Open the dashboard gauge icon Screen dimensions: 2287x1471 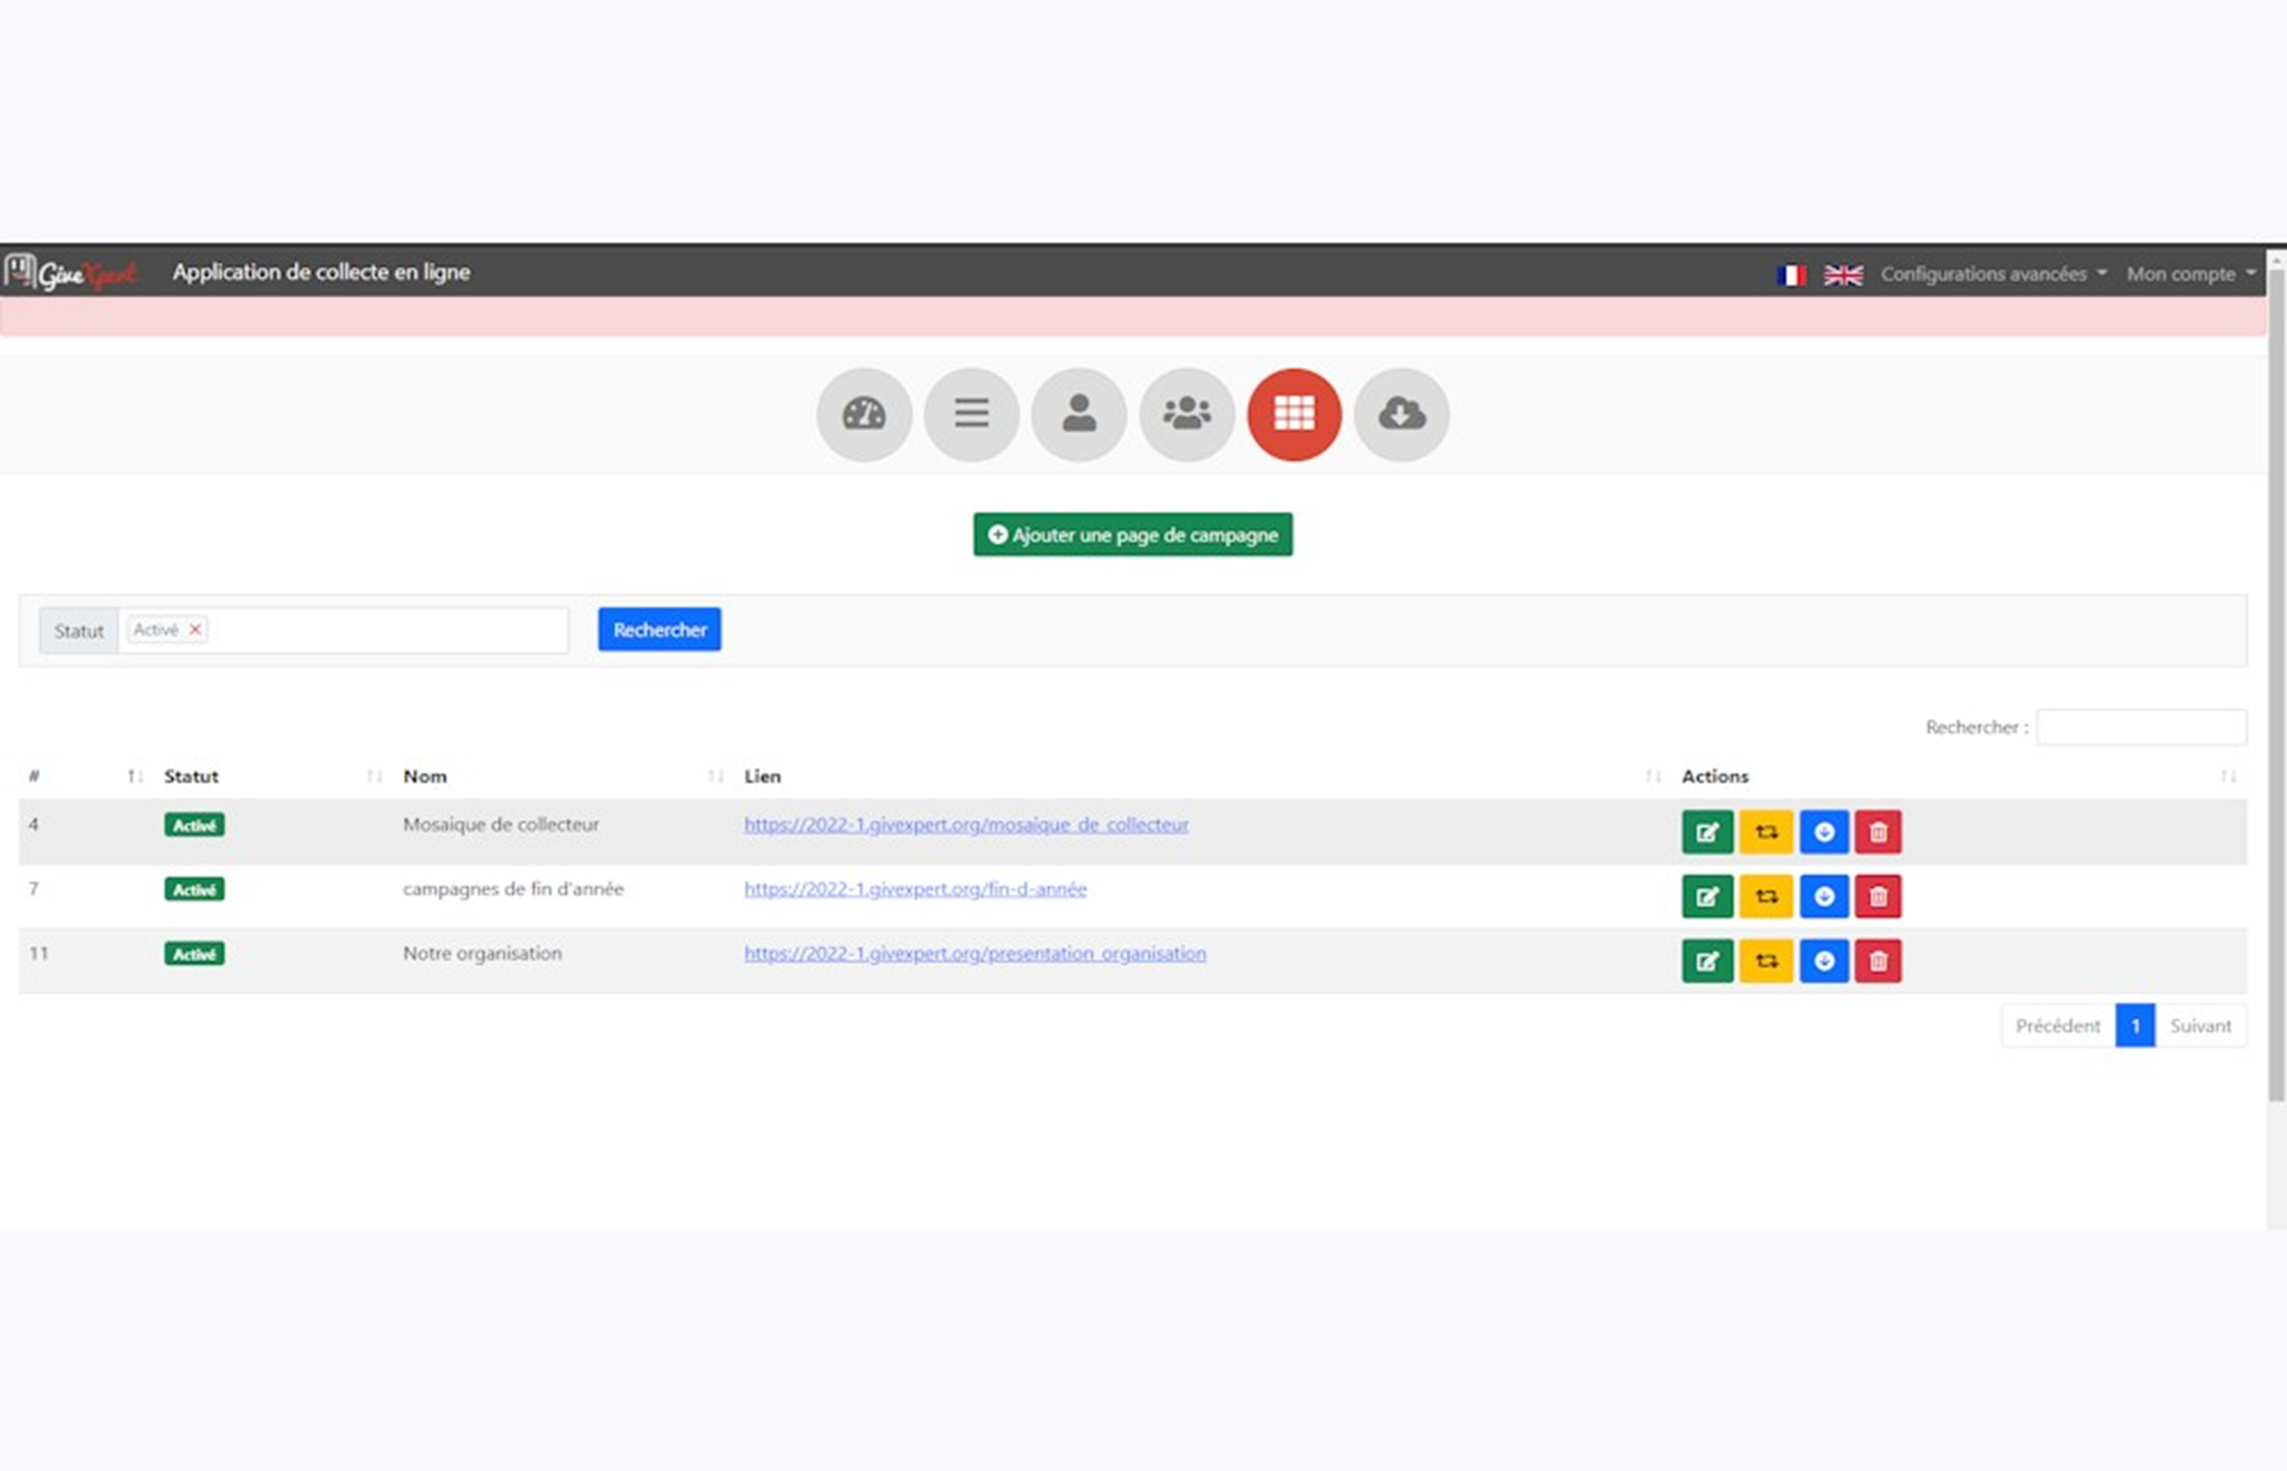tap(864, 414)
